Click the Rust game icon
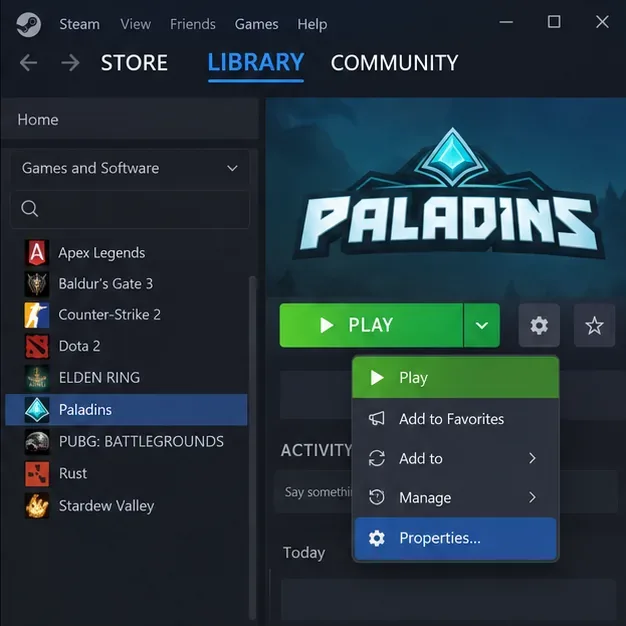The height and width of the screenshot is (626, 626). (x=37, y=474)
